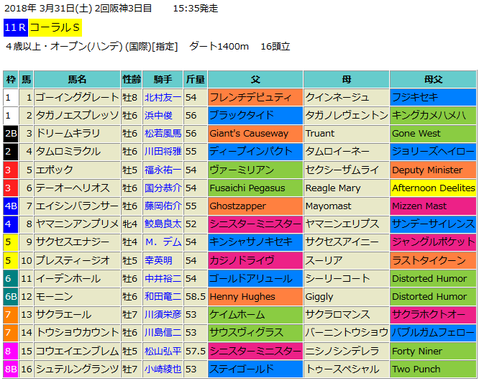Select horse name ヤマニンアンプリメ
The image size is (479, 381).
pos(77,224)
